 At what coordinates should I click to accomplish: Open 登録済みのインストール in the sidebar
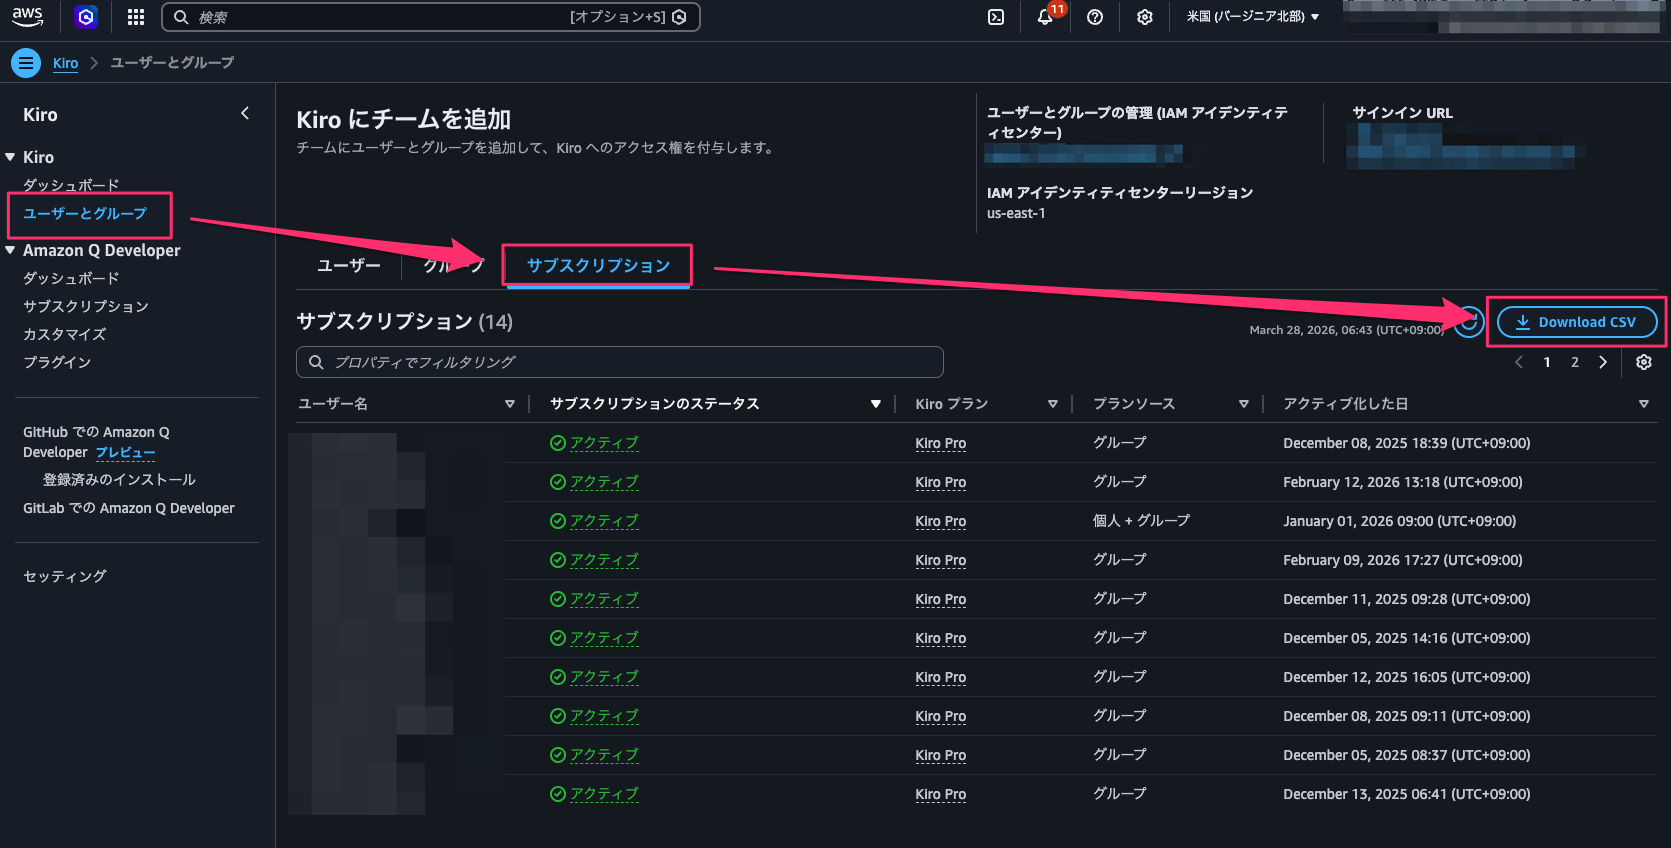[119, 480]
